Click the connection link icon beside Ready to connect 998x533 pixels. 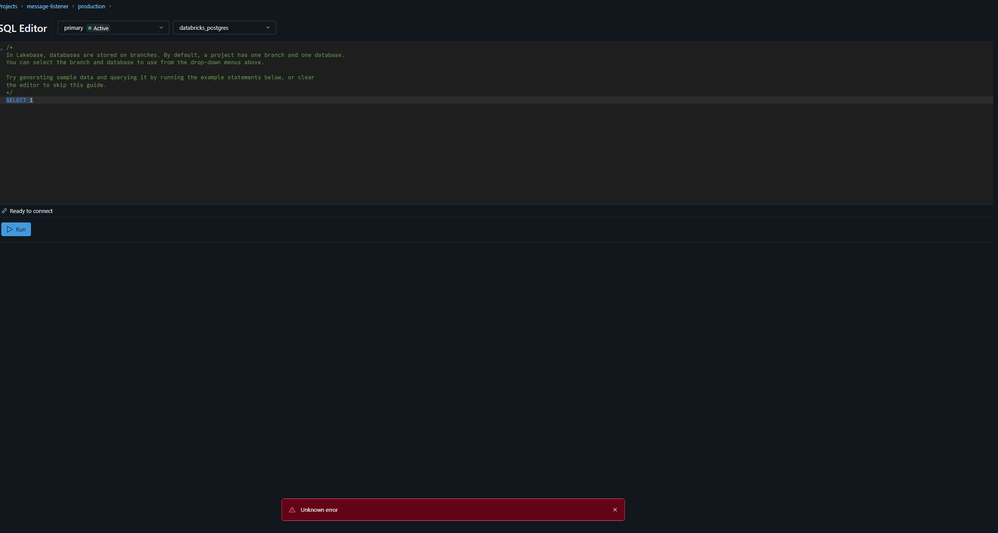pyautogui.click(x=4, y=211)
